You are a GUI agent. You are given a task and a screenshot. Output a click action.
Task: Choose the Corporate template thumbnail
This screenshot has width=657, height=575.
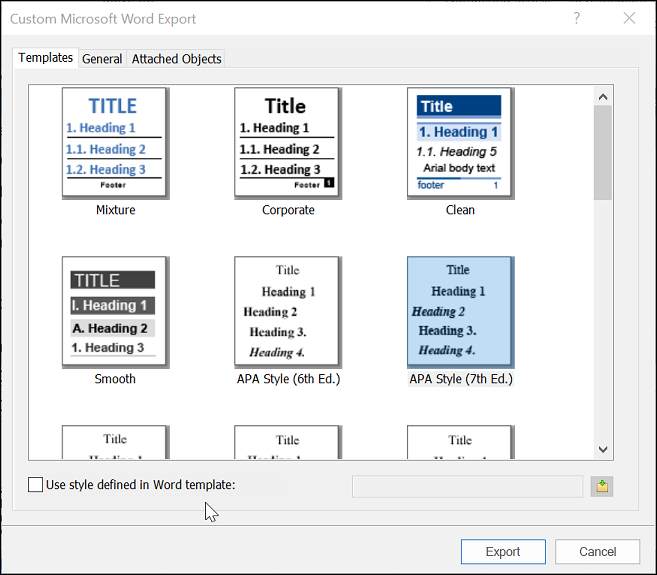pos(287,141)
